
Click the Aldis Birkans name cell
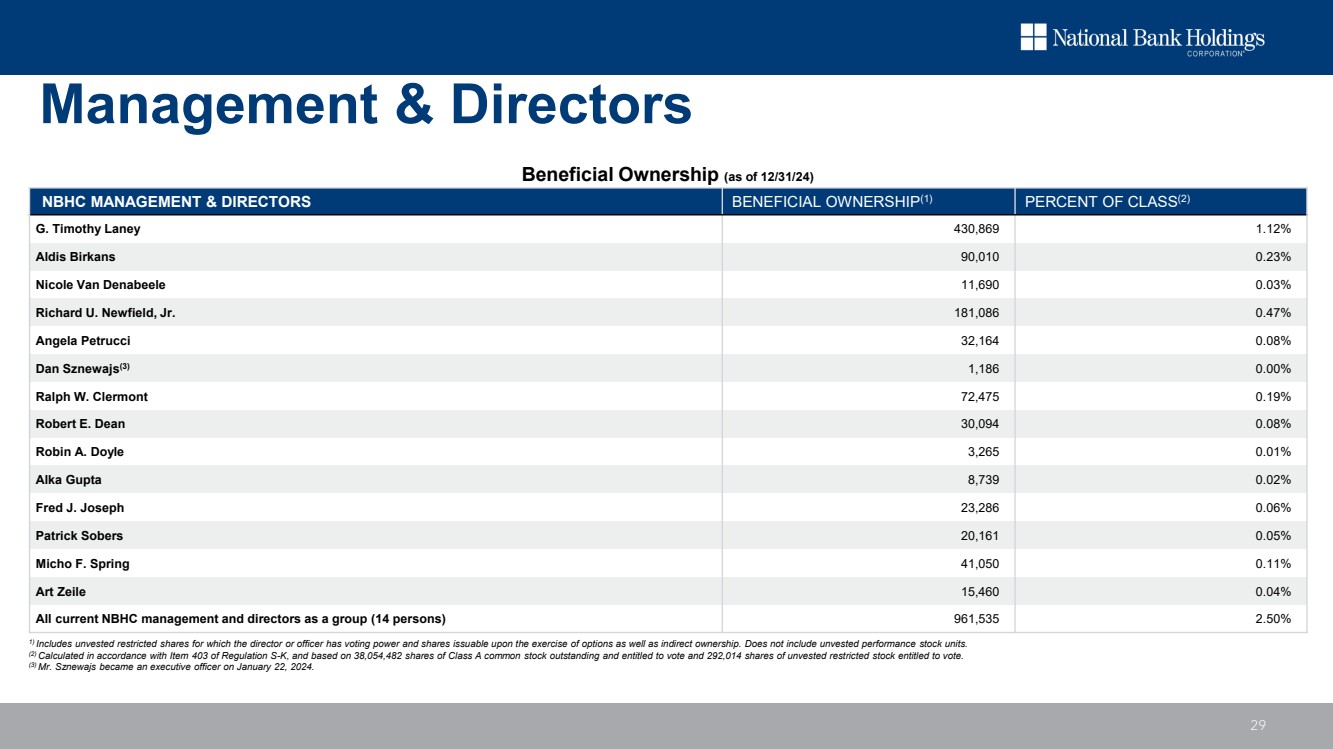[78, 257]
